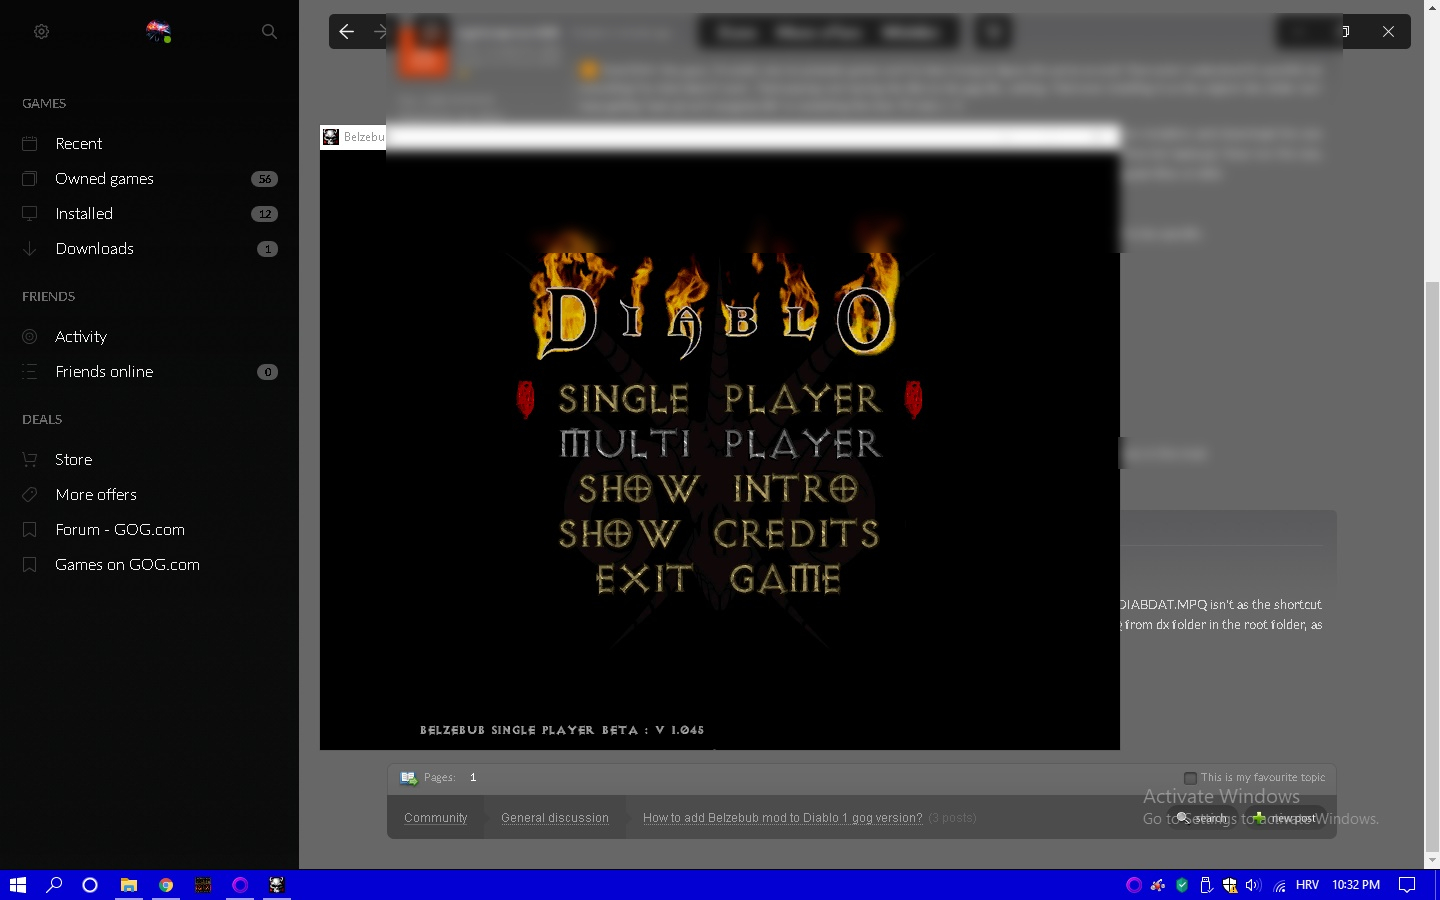Open volume control in system tray
Viewport: 1440px width, 900px height.
point(1253,885)
